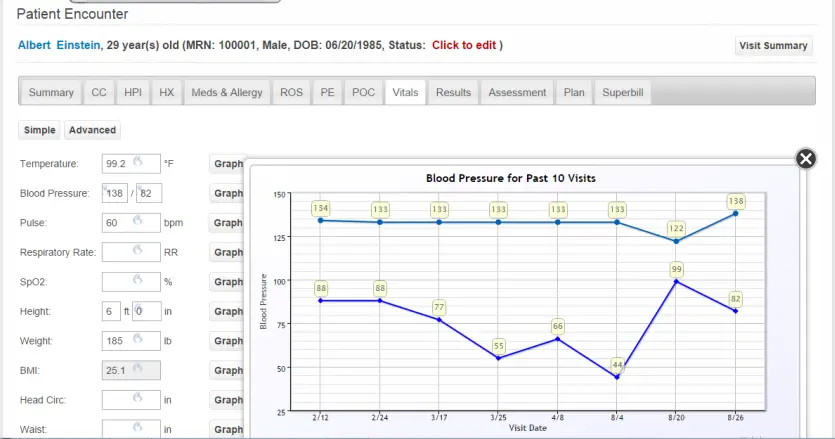835x439 pixels.
Task: Click the 'Blood Pressure for Past 10 Visits' title
Action: click(511, 178)
